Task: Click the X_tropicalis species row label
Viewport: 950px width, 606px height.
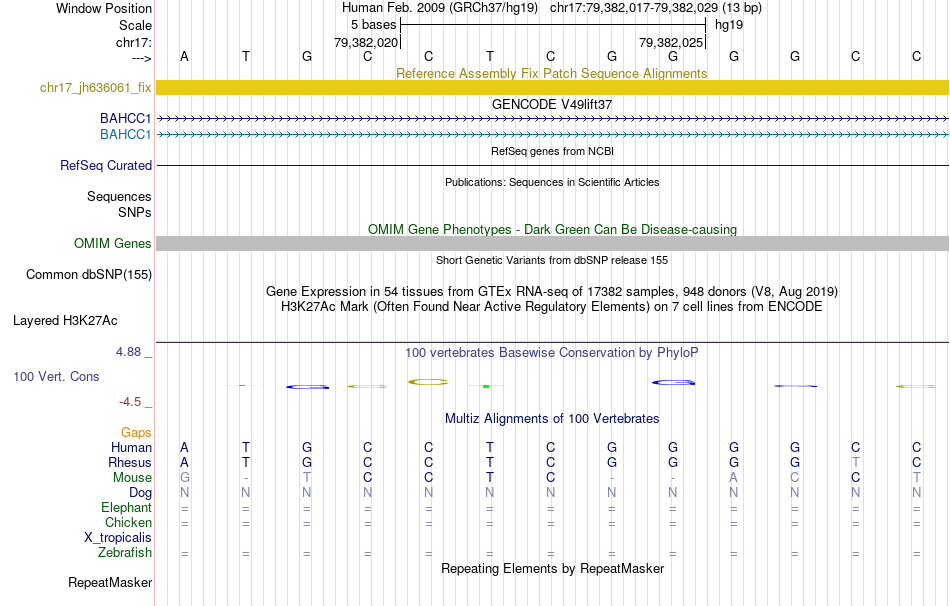Action: click(118, 538)
